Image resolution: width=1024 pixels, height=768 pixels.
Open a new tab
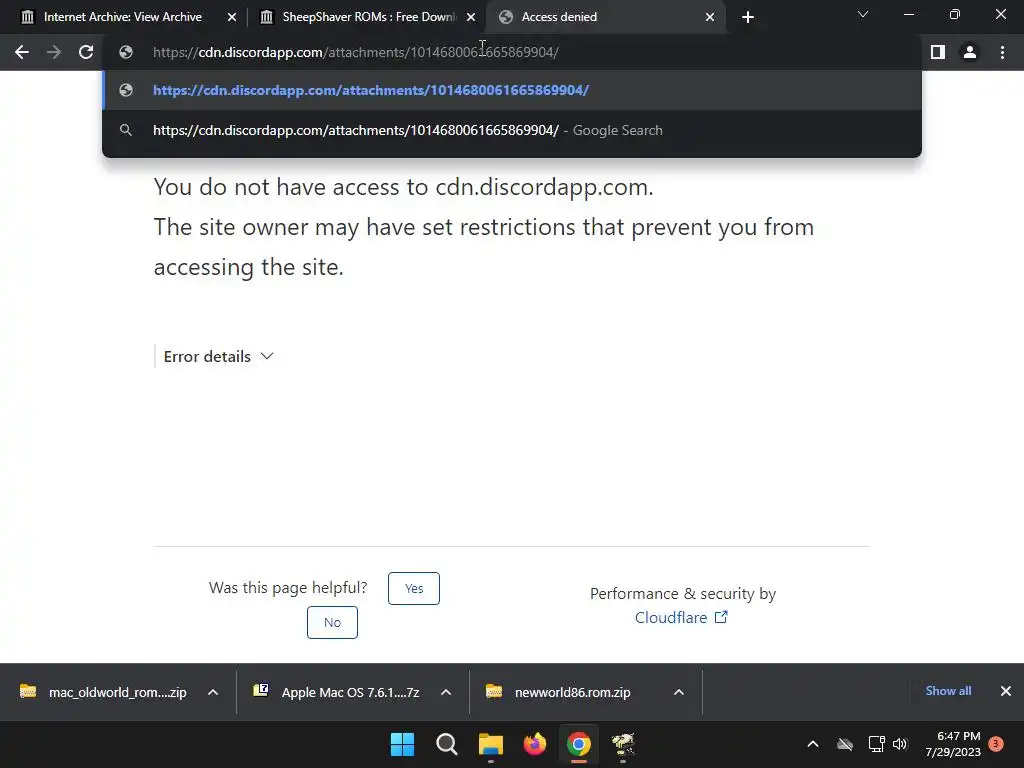tap(748, 17)
